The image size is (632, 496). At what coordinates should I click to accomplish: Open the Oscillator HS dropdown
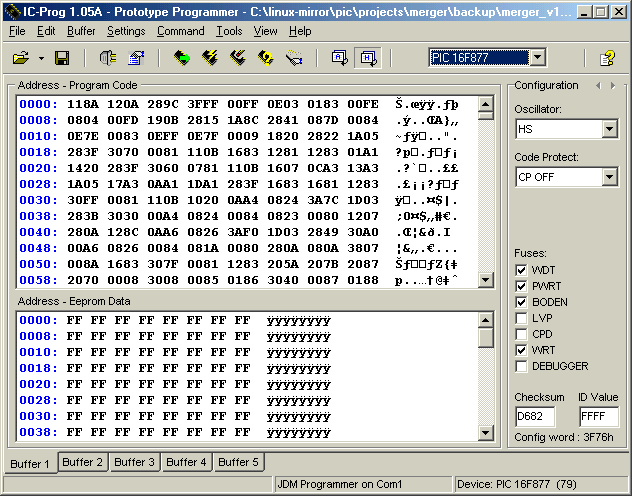610,129
